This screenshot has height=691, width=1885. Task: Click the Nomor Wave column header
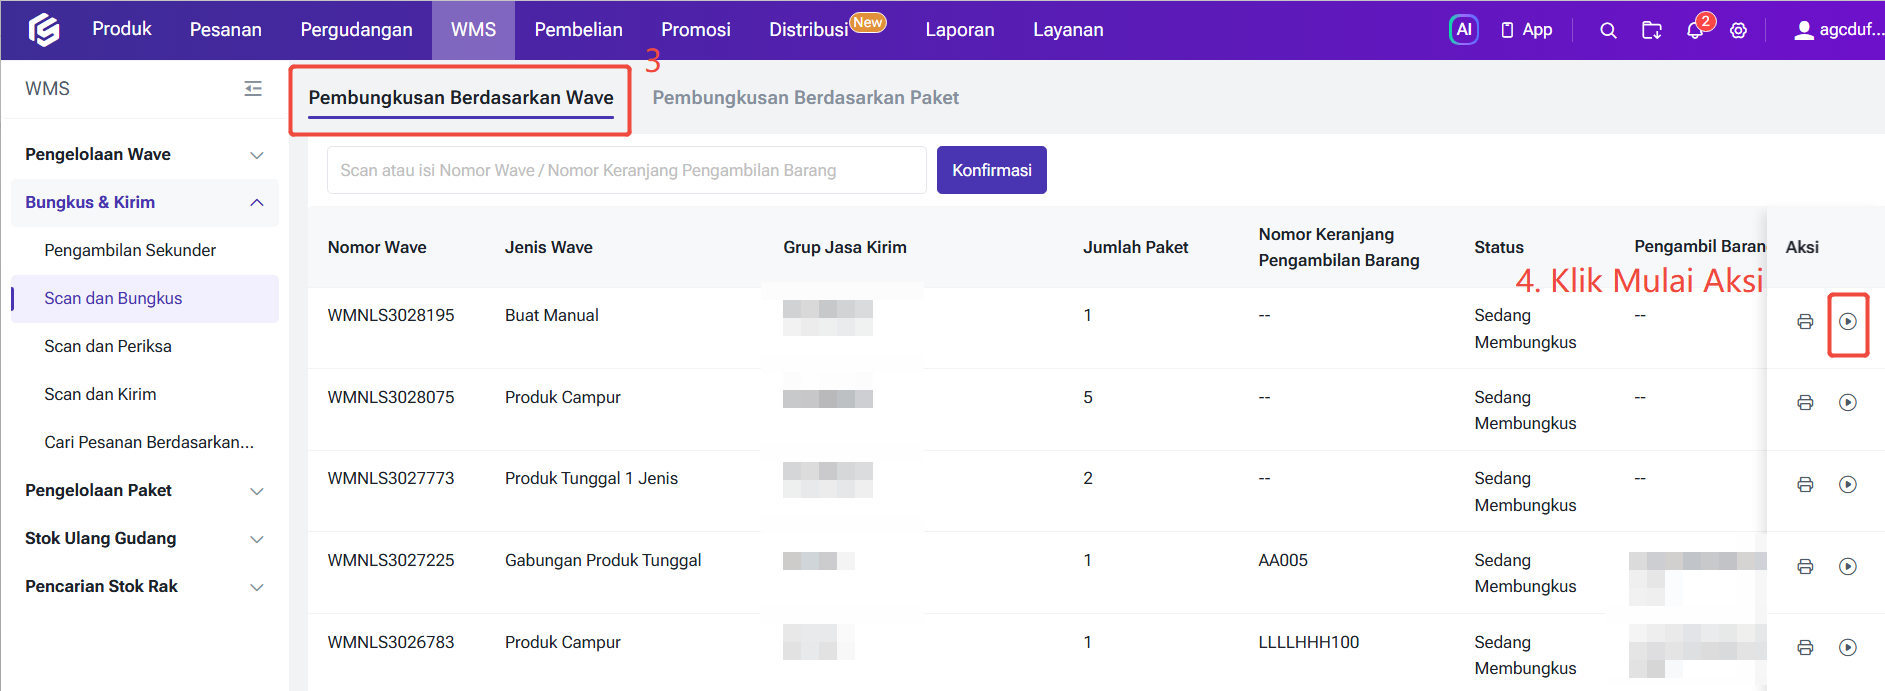point(377,247)
